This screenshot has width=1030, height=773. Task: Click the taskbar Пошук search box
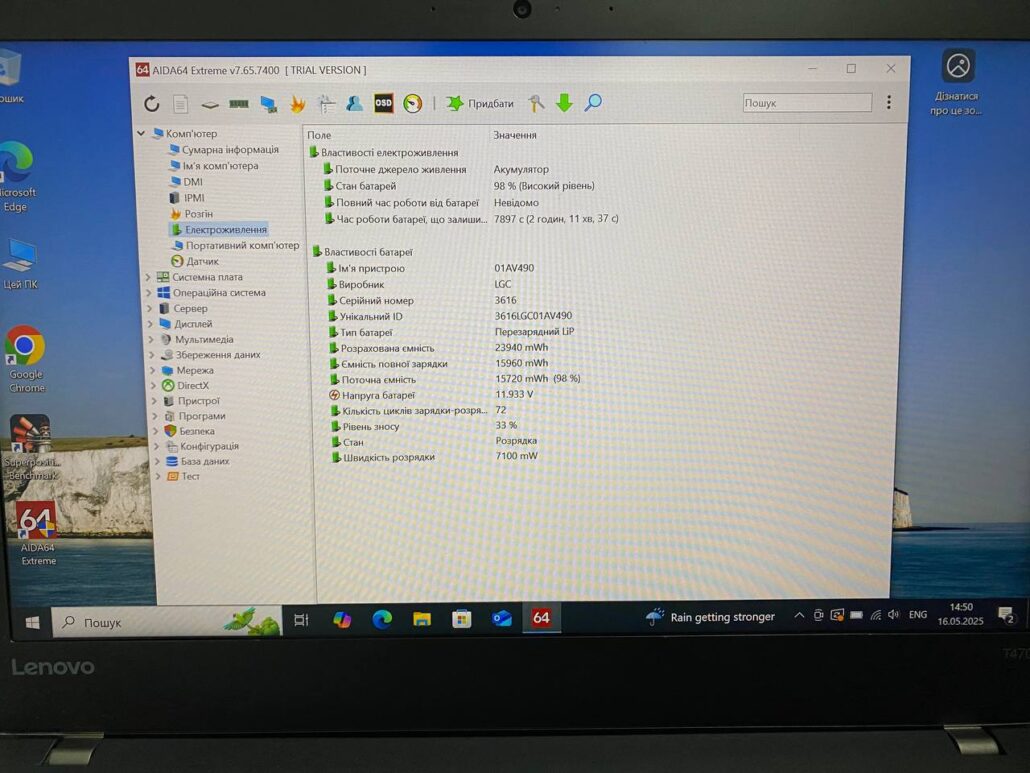[x=167, y=621]
